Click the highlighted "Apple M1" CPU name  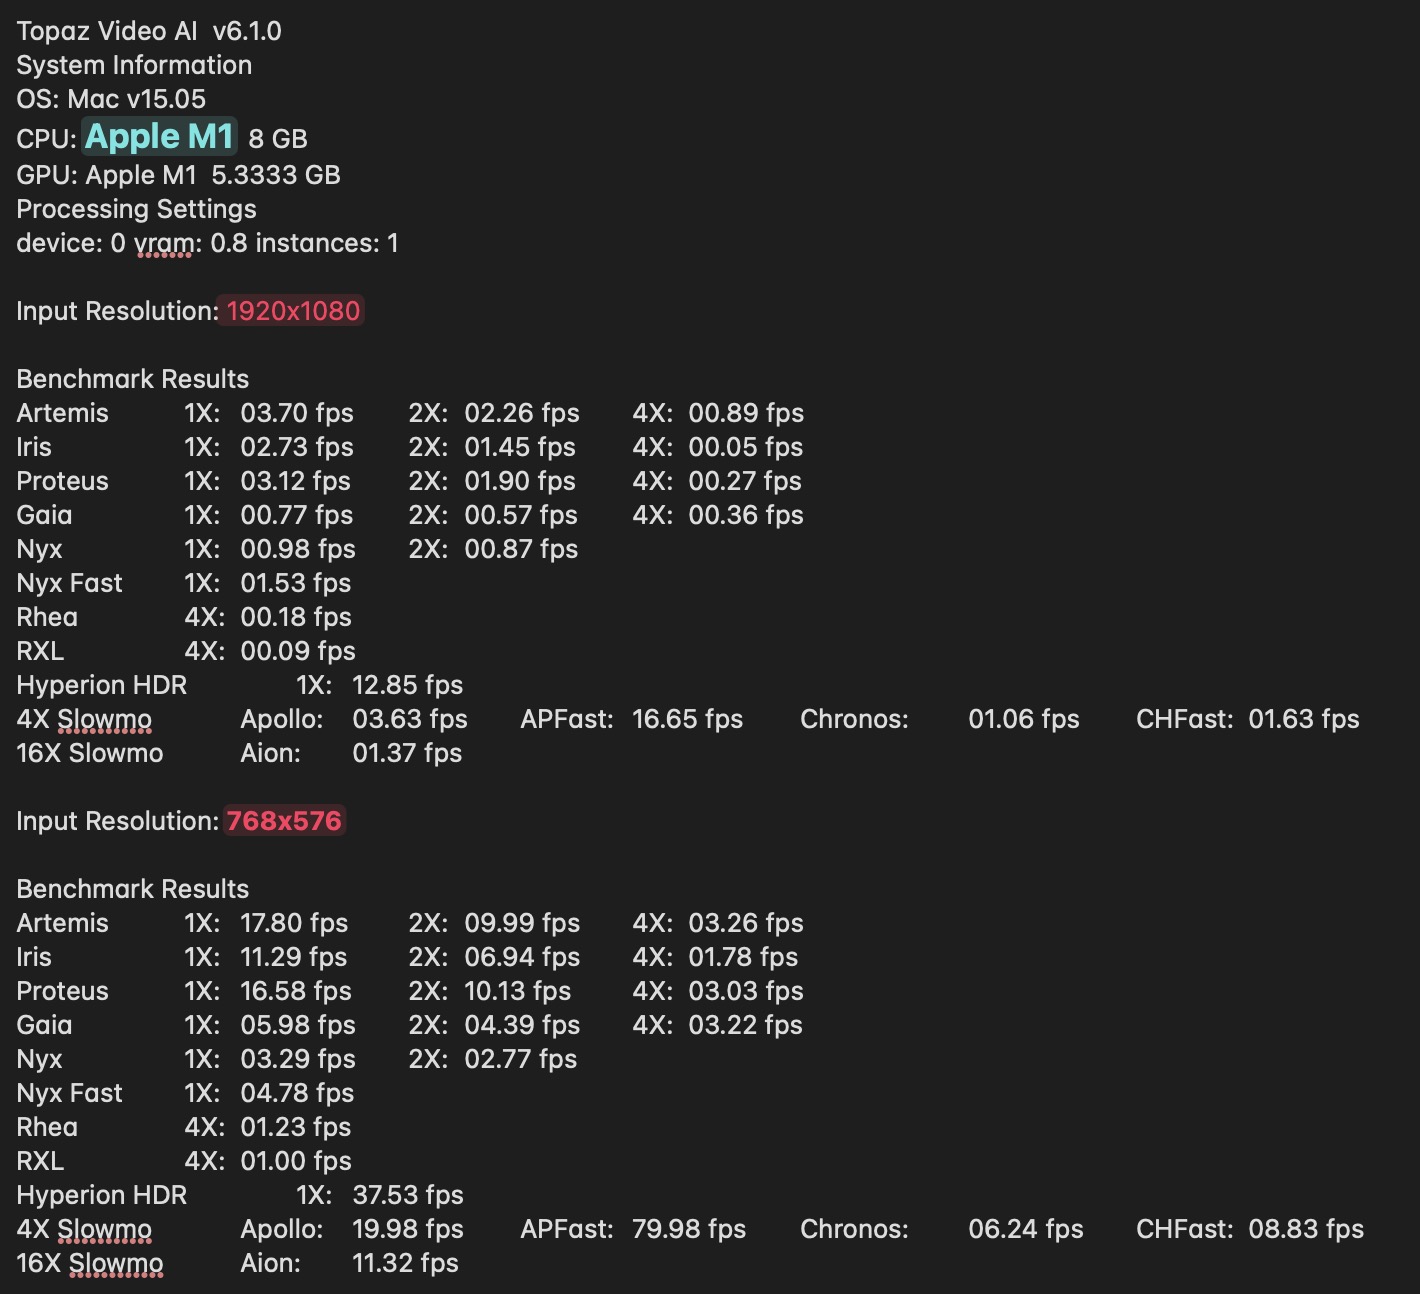(x=159, y=136)
